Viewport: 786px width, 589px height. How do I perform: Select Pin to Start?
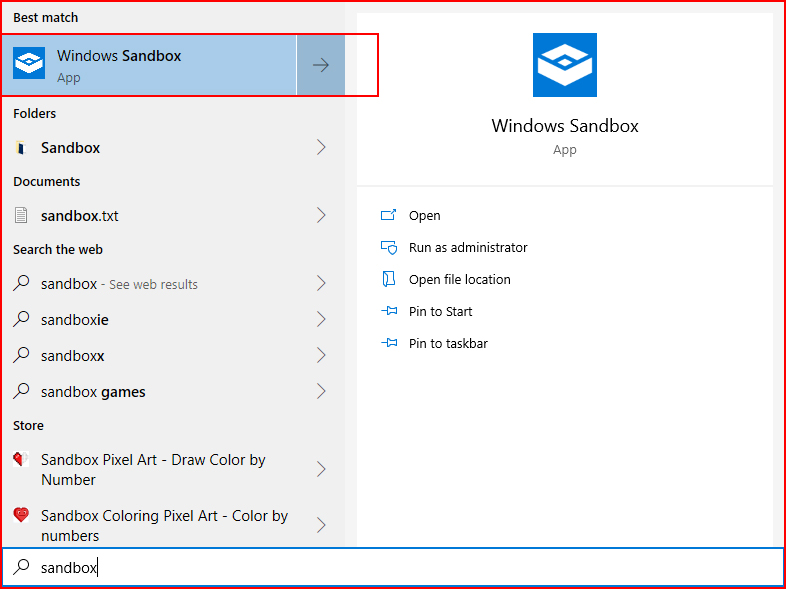tap(441, 311)
